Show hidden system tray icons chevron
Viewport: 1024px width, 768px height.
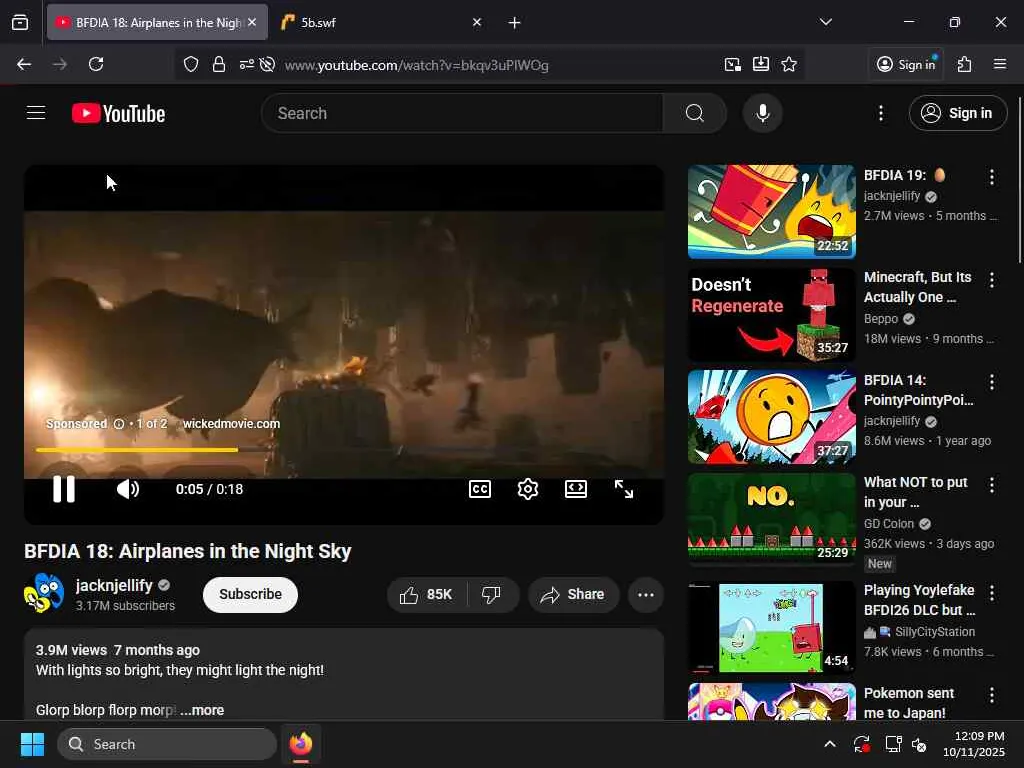(x=829, y=744)
